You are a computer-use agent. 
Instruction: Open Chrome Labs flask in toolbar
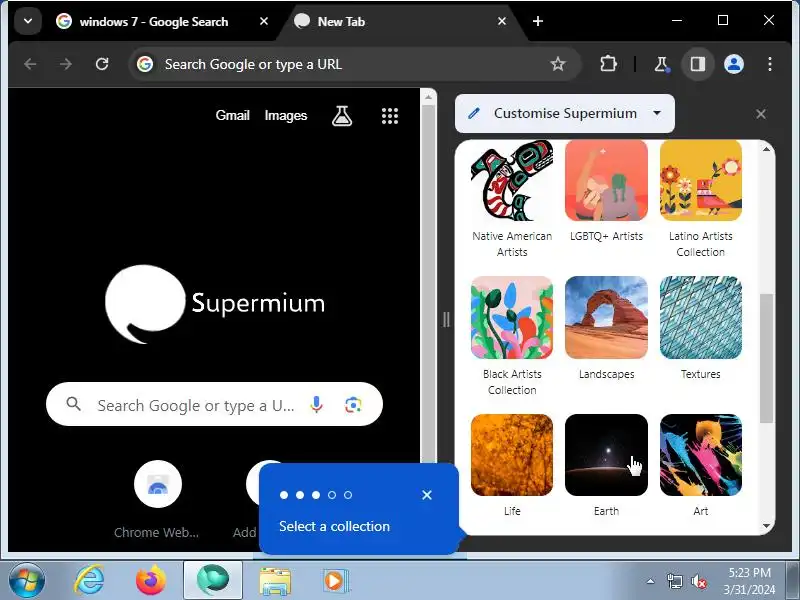(661, 64)
